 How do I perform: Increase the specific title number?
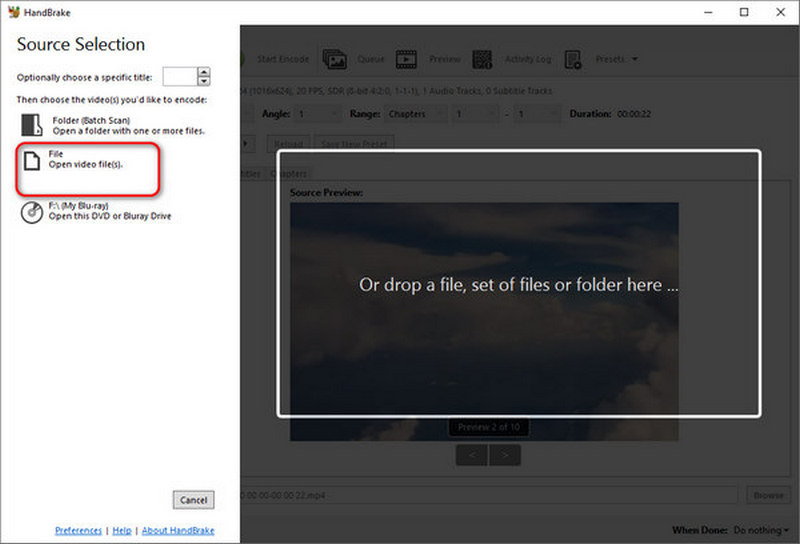pyautogui.click(x=204, y=72)
